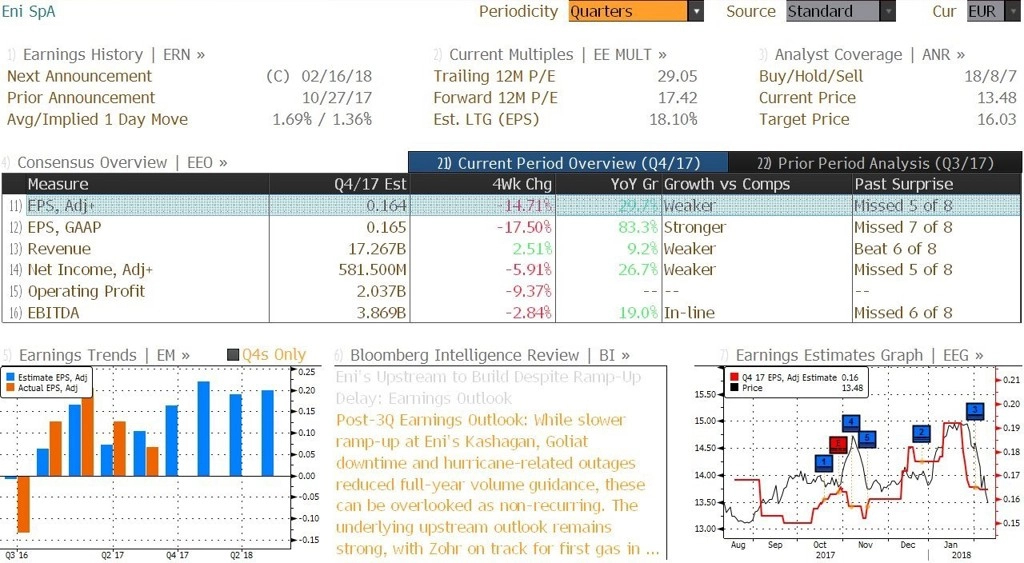Image resolution: width=1024 pixels, height=563 pixels.
Task: Click orange Actual EPS, Adj legend swatch
Action: click(x=10, y=388)
